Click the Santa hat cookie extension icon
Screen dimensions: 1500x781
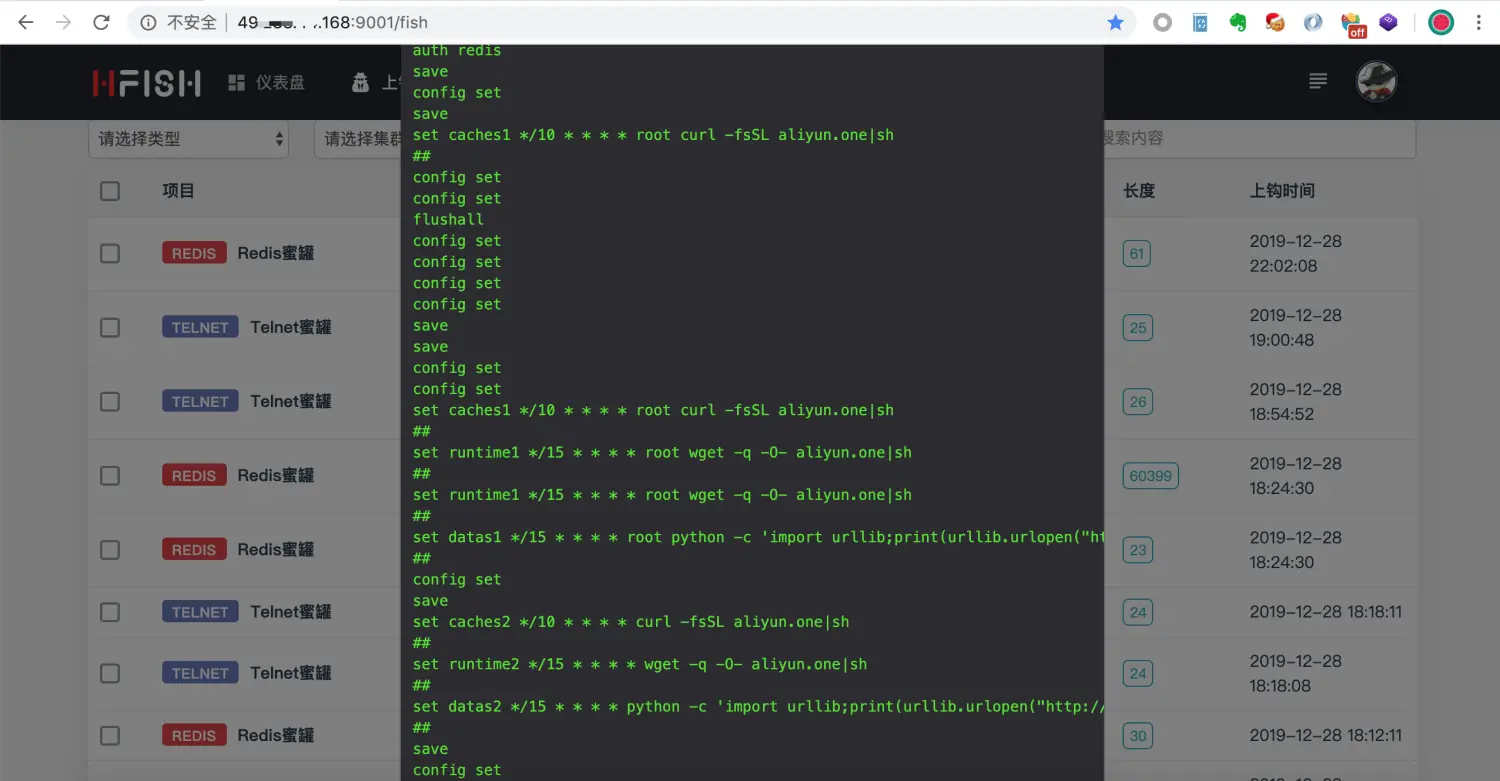[1275, 22]
